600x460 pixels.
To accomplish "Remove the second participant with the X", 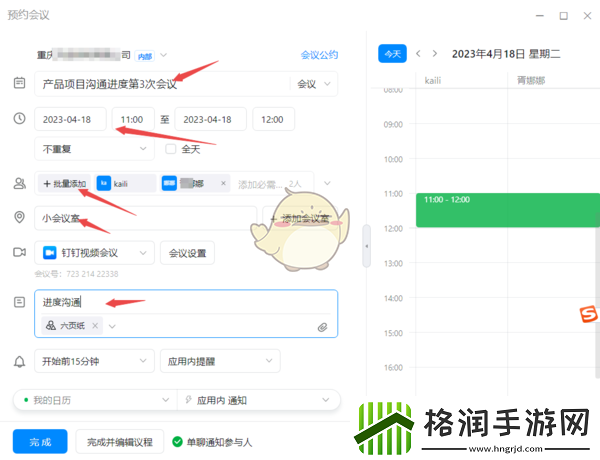I will (x=223, y=183).
